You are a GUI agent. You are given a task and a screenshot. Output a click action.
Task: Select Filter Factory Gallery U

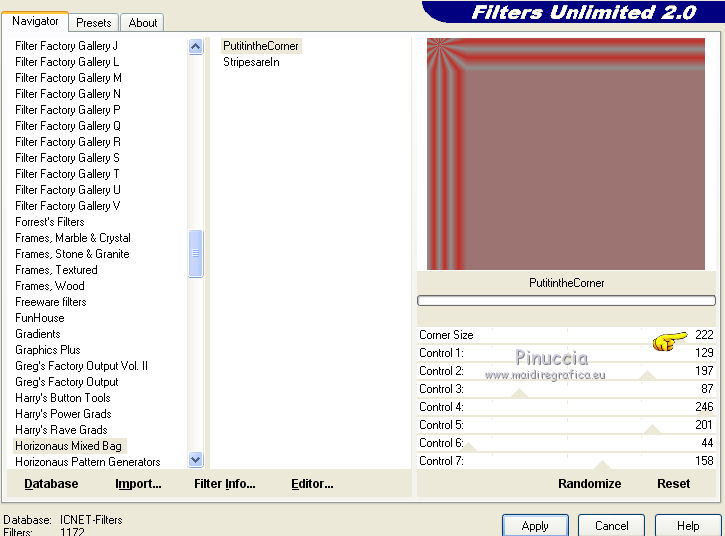tap(68, 190)
